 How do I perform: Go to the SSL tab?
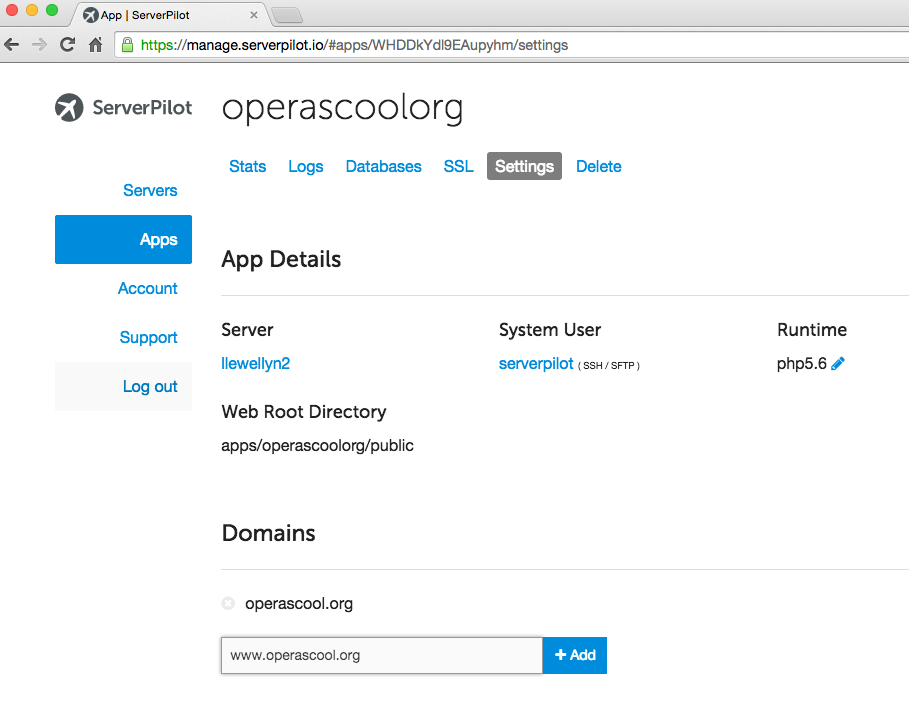coord(458,167)
